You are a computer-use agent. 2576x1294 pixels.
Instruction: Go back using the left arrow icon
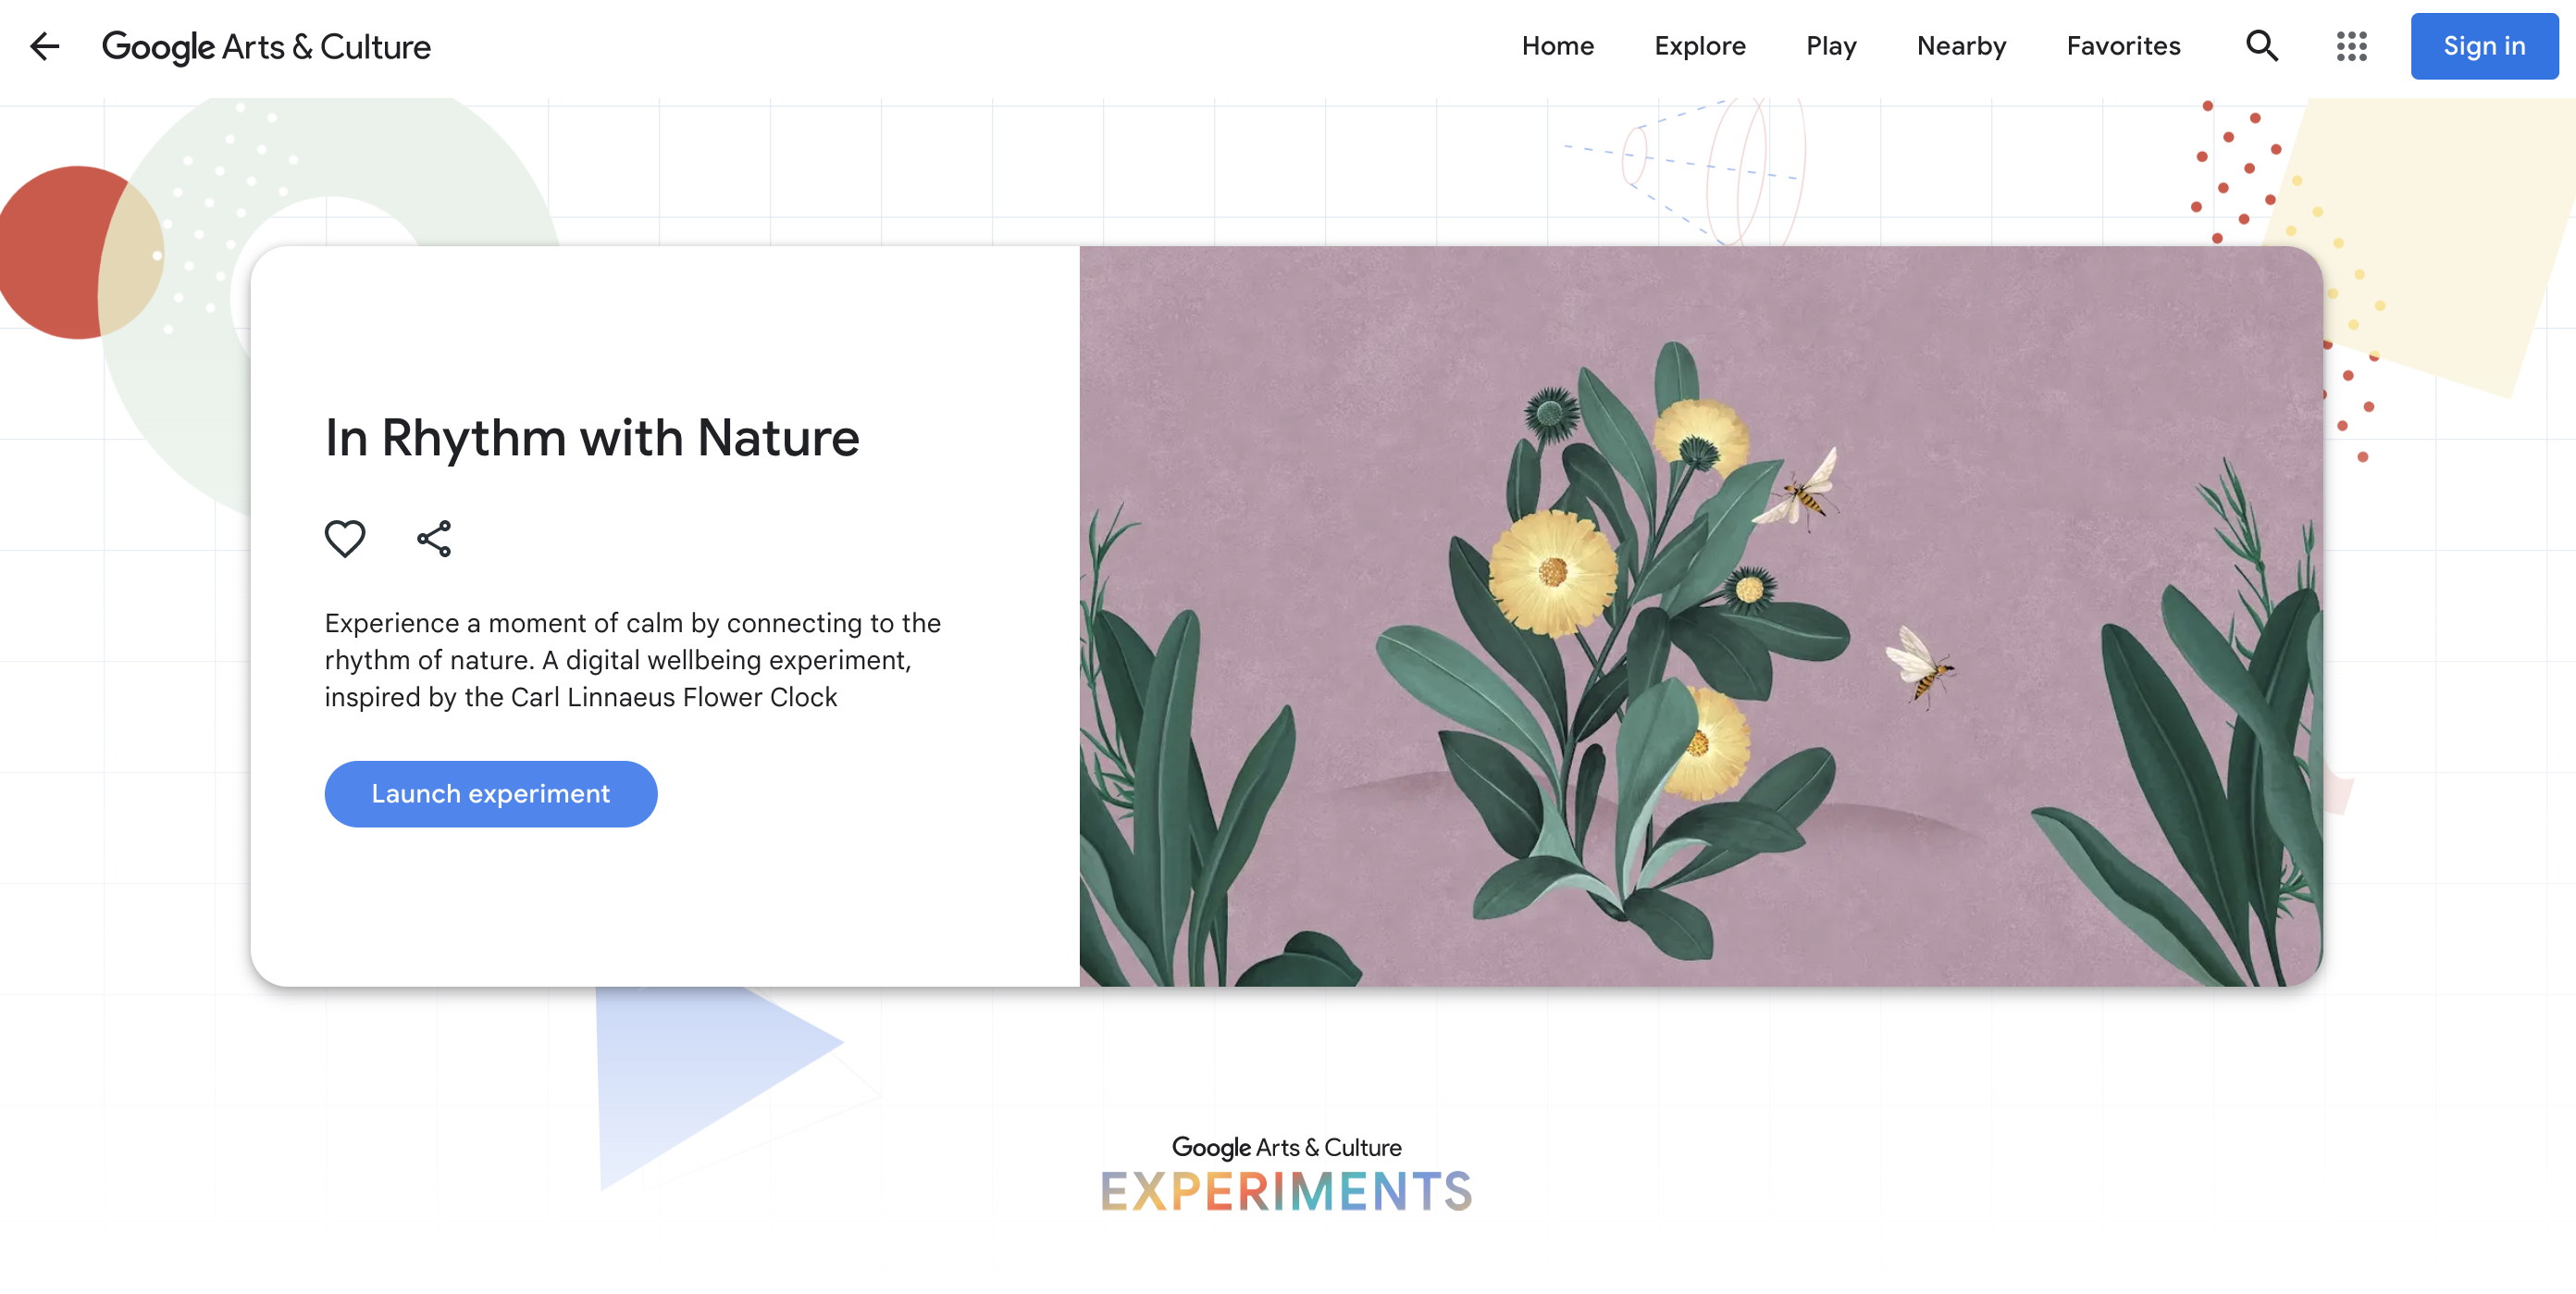(x=44, y=46)
